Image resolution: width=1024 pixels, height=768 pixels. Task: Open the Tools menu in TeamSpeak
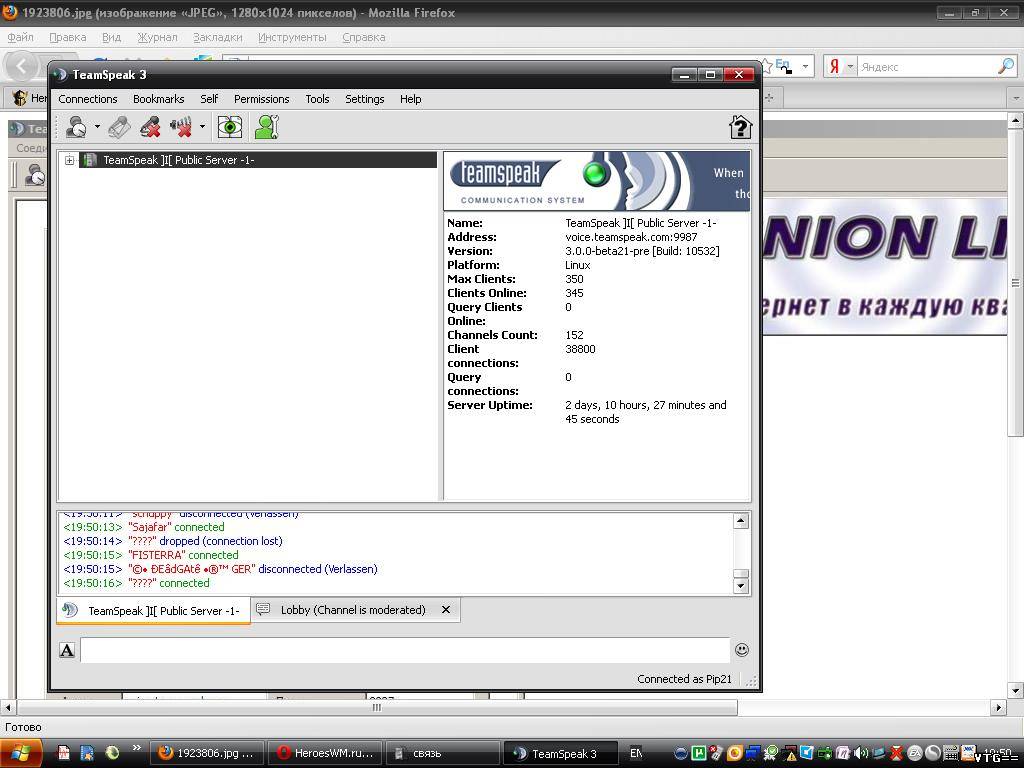pos(317,99)
